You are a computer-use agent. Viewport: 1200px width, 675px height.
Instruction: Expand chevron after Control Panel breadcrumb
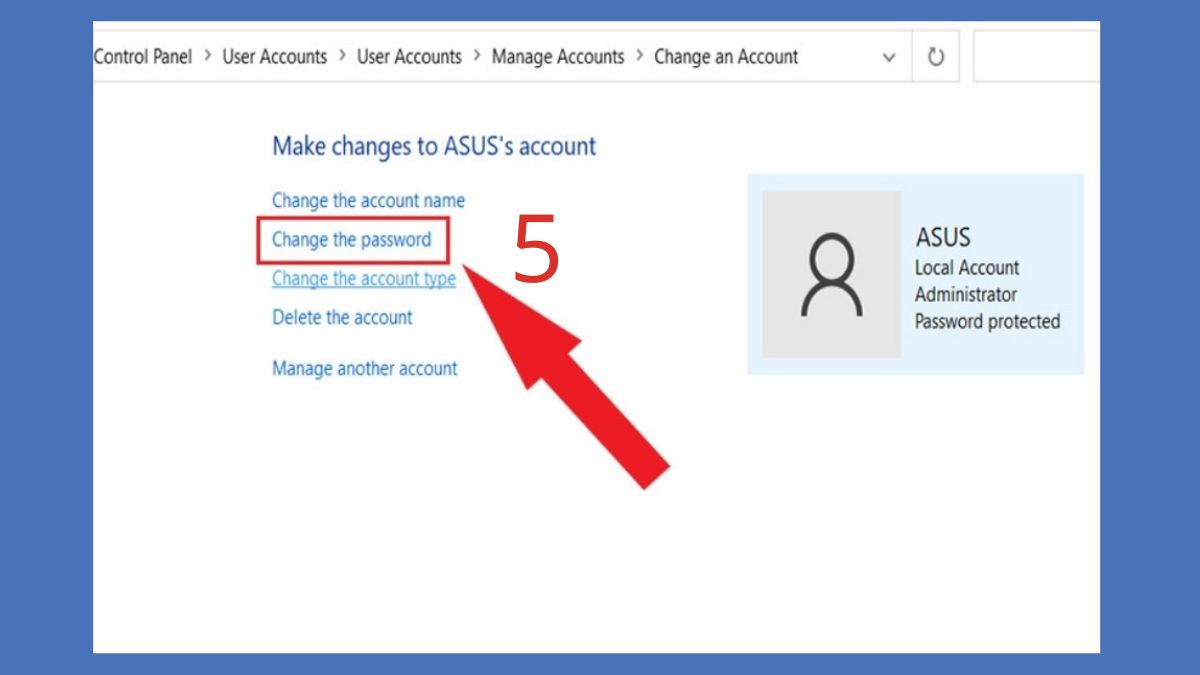tap(207, 57)
